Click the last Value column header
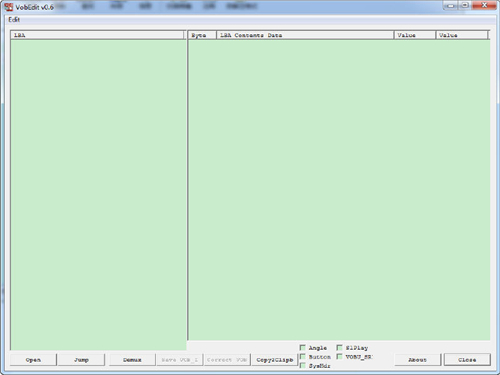Screen dimensions: 500x375 (462, 35)
